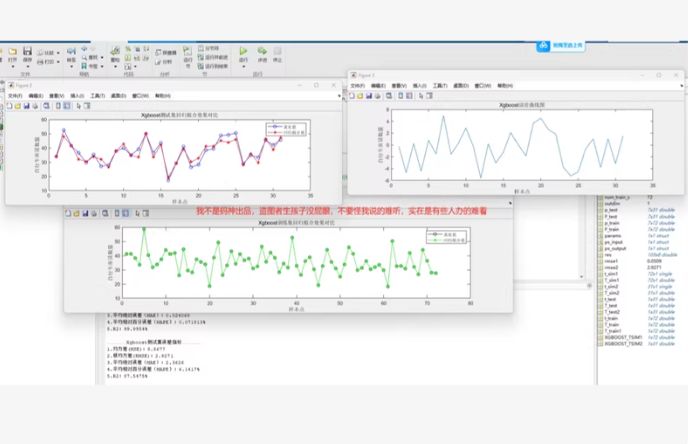Click the green Run button in MATLAB toolstrip

click(243, 51)
